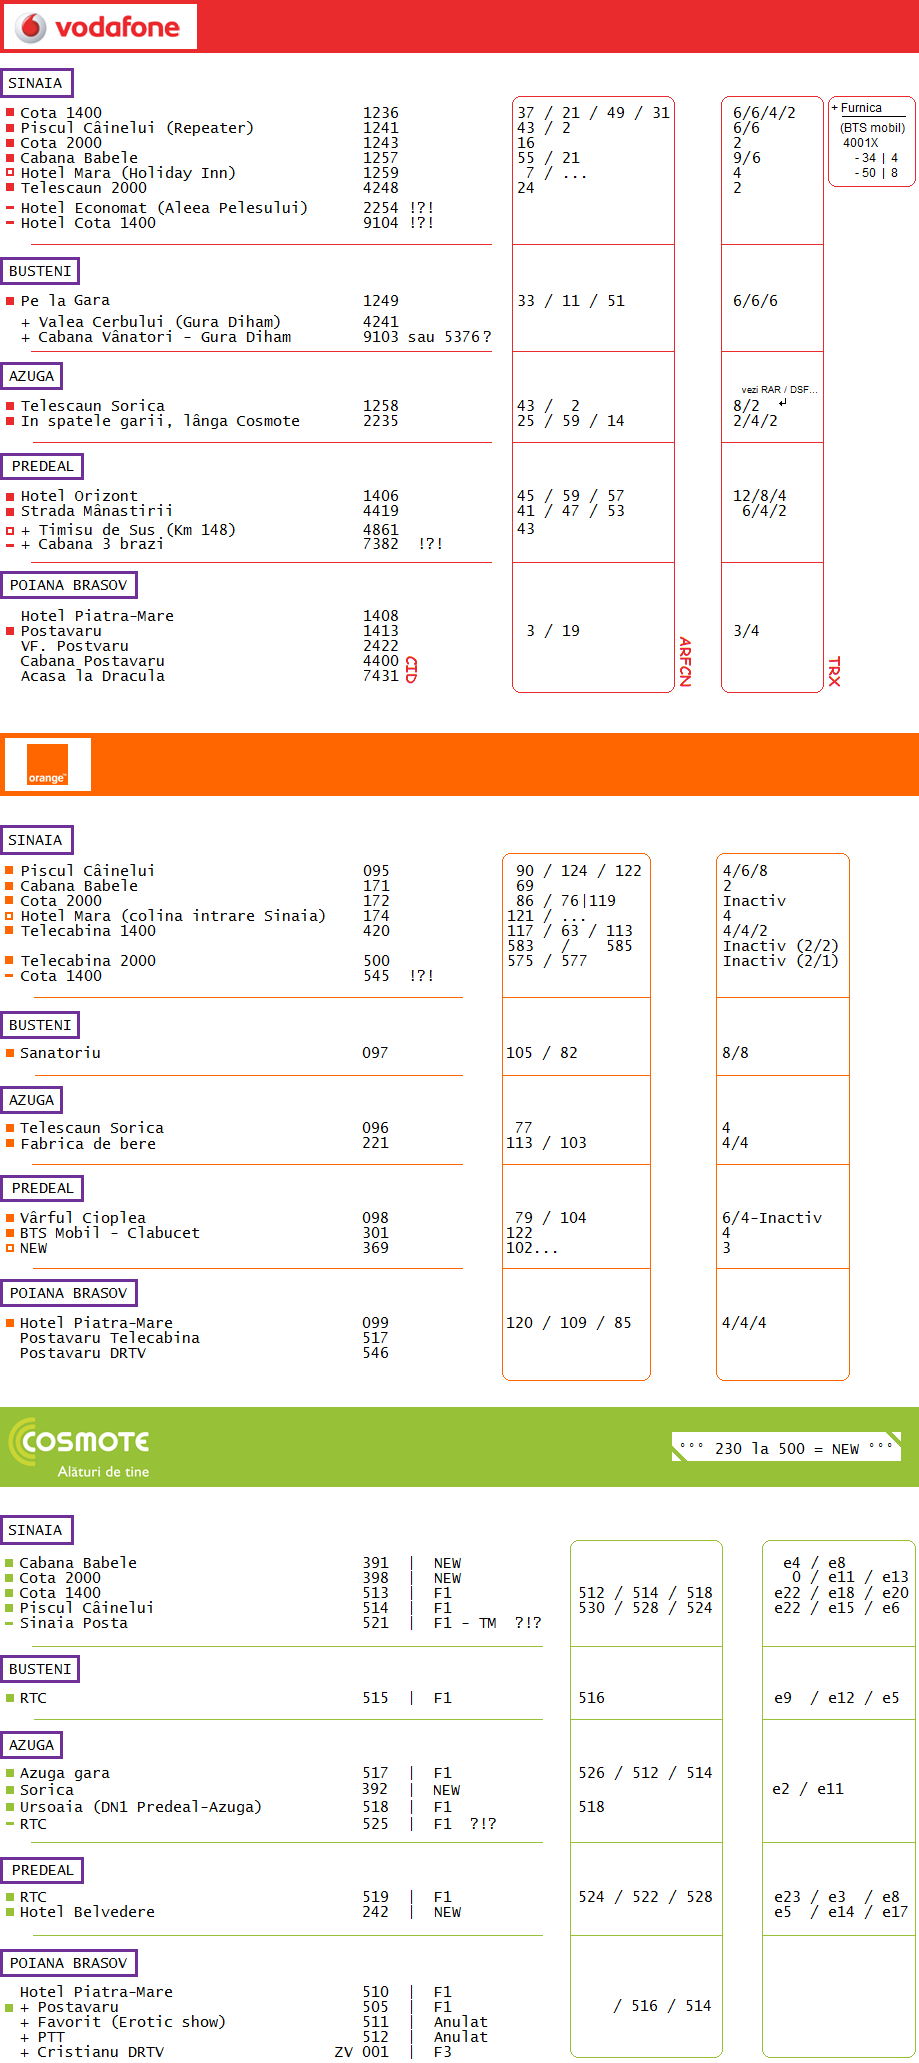The height and width of the screenshot is (2063, 919).
Task: Click the 'Acasa la Dracula' entry
Action: click(x=93, y=676)
